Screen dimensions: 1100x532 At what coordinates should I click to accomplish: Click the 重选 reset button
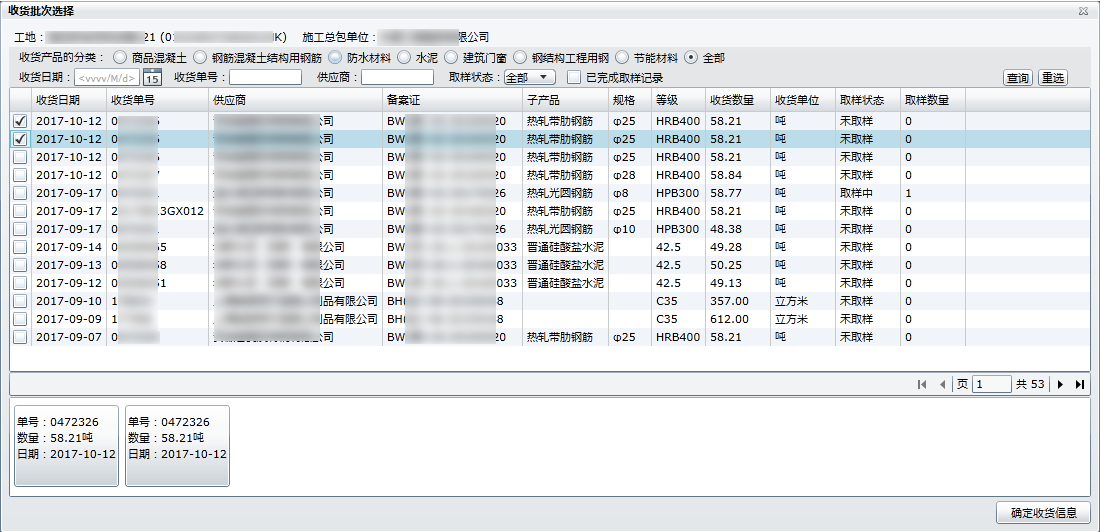coord(1052,78)
